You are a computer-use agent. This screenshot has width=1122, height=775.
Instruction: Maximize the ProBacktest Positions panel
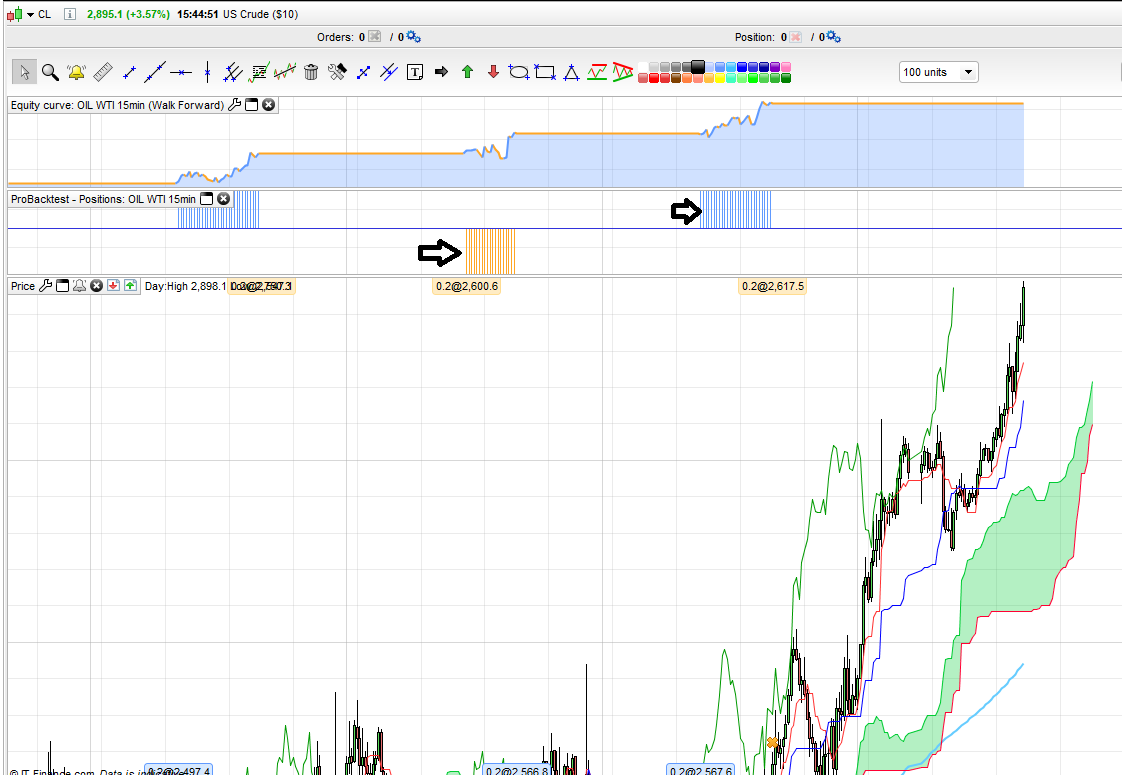[x=206, y=199]
